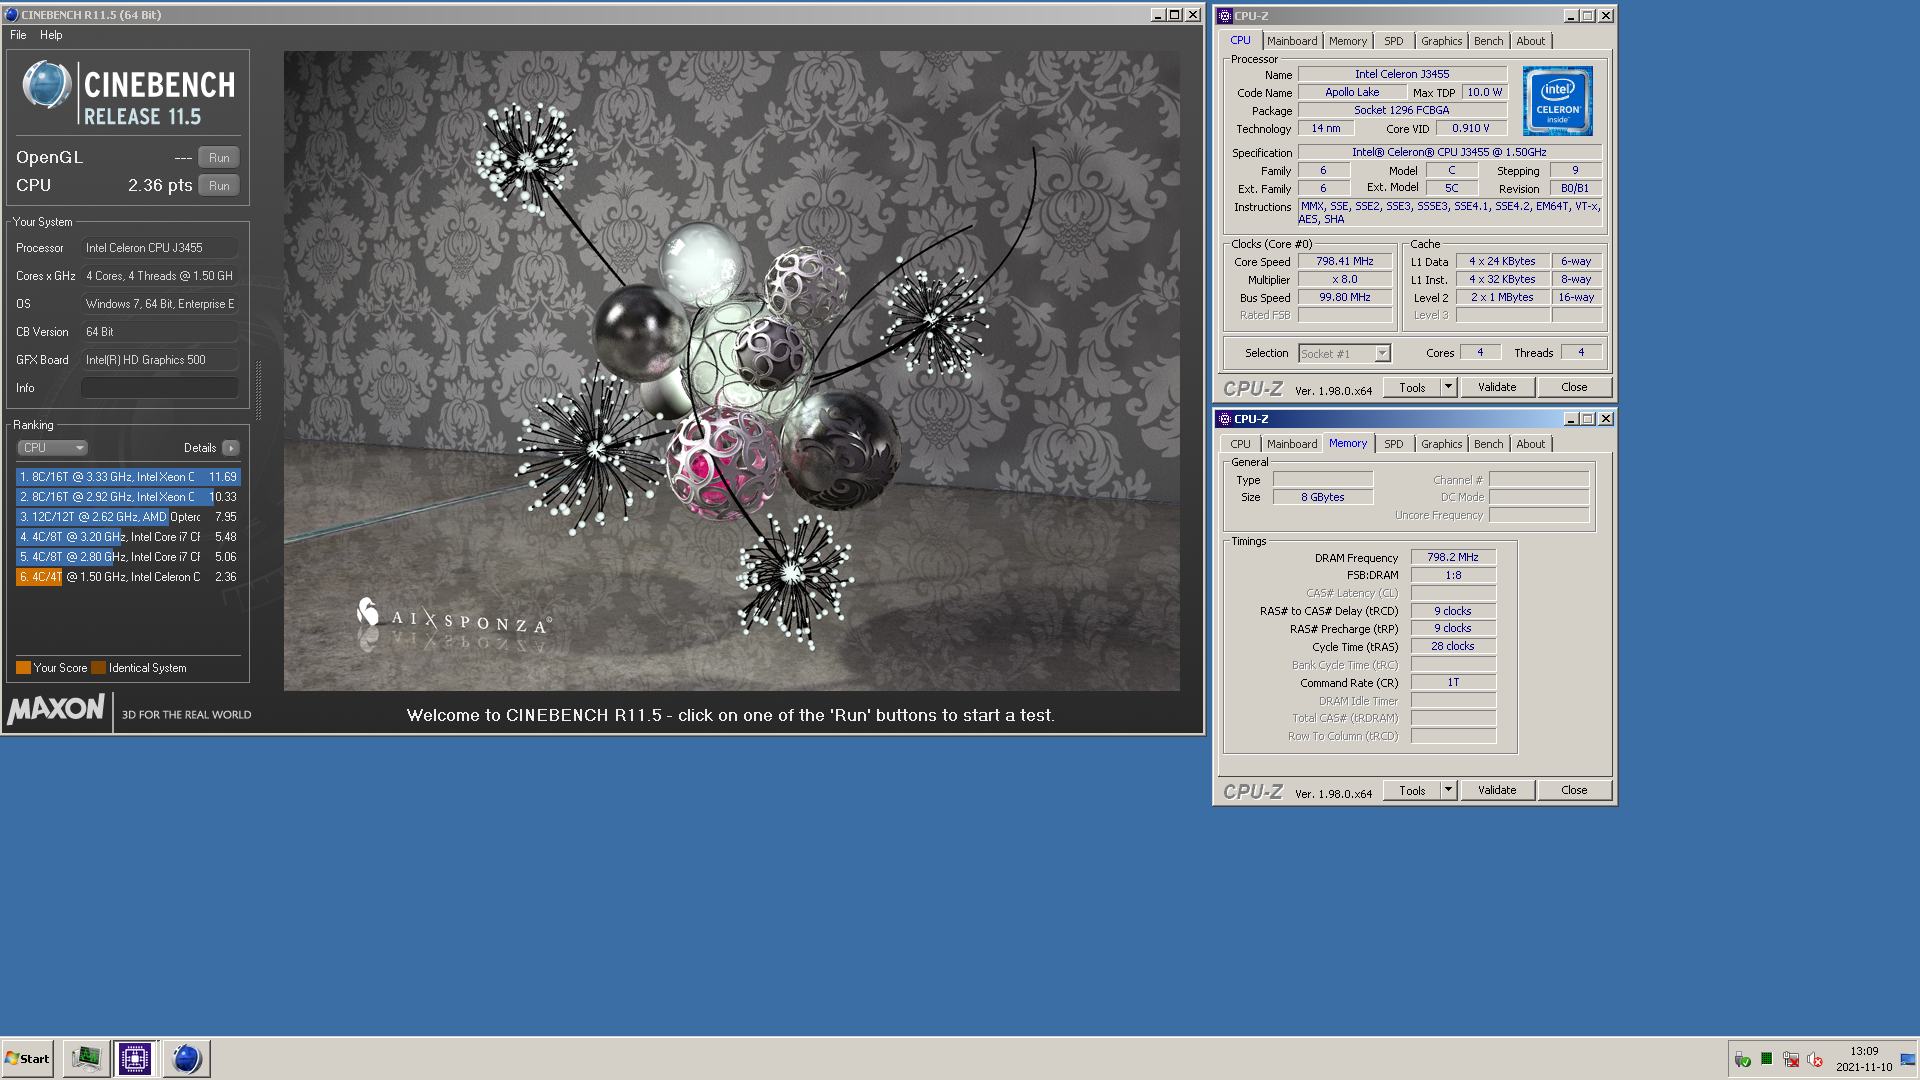Select ranking row 4C/8T @ 3.20 GHz
The width and height of the screenshot is (1920, 1080).
pyautogui.click(x=128, y=537)
